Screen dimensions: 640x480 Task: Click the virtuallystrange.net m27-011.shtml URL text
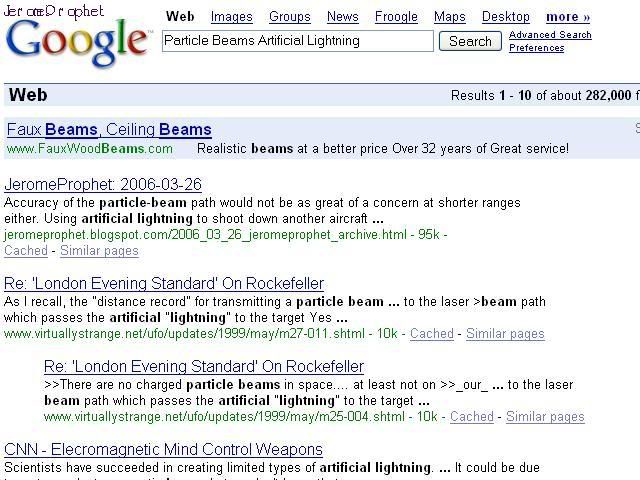click(184, 334)
